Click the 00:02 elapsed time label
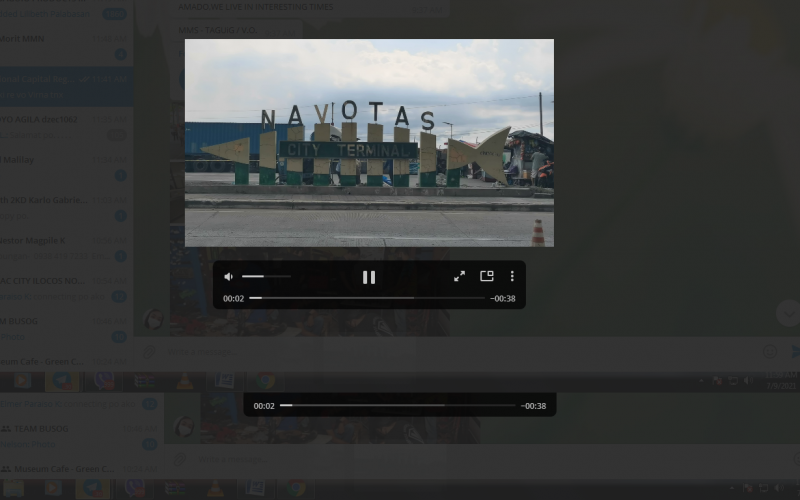 click(x=233, y=298)
